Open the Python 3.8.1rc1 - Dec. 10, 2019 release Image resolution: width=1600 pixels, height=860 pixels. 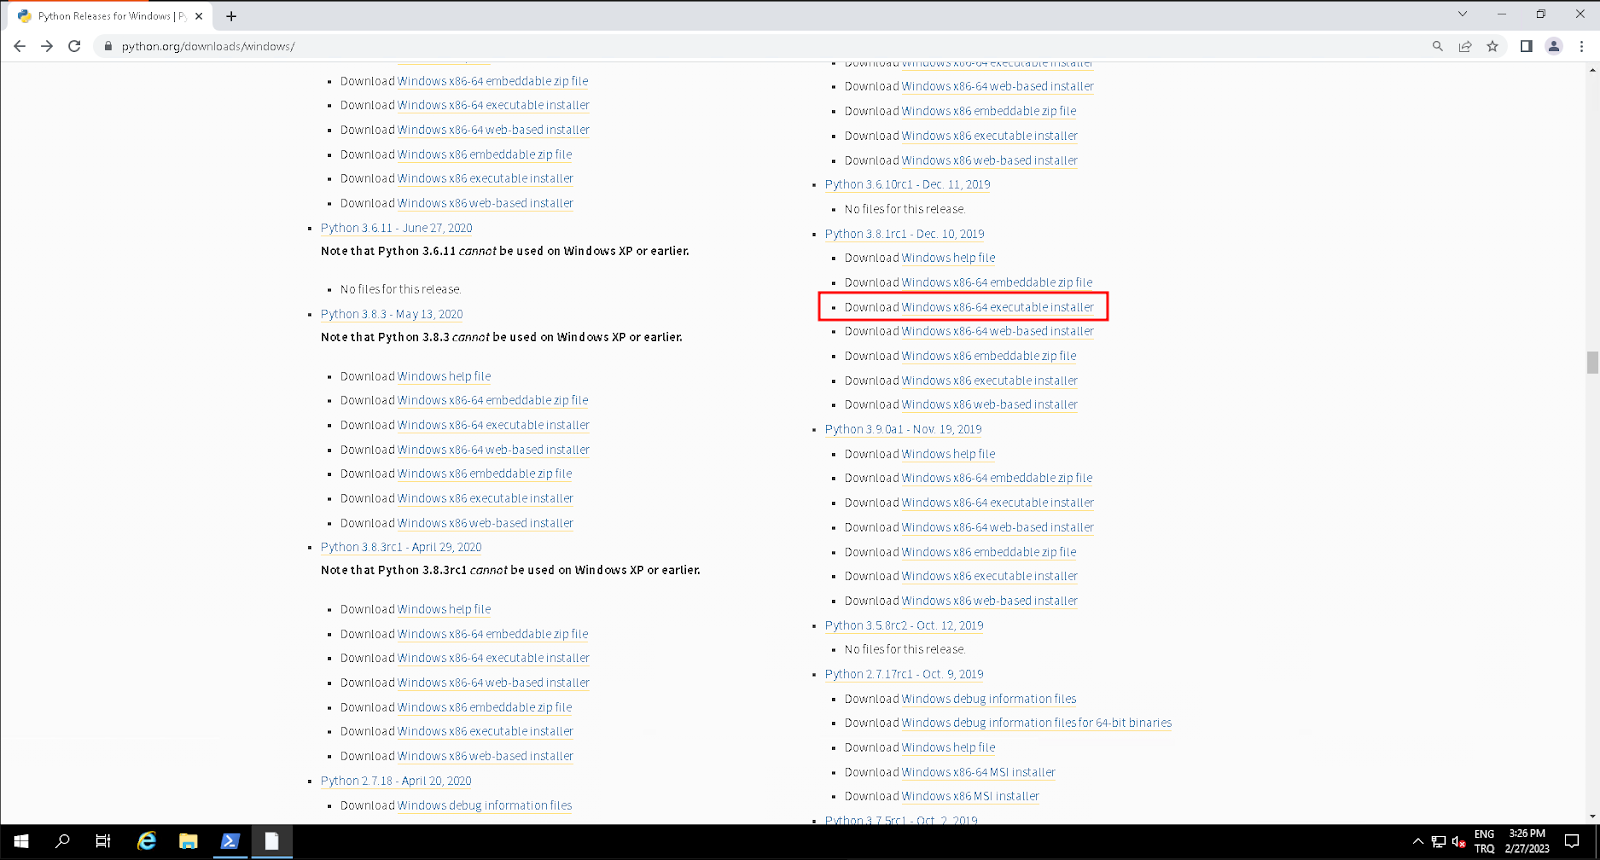pos(904,233)
